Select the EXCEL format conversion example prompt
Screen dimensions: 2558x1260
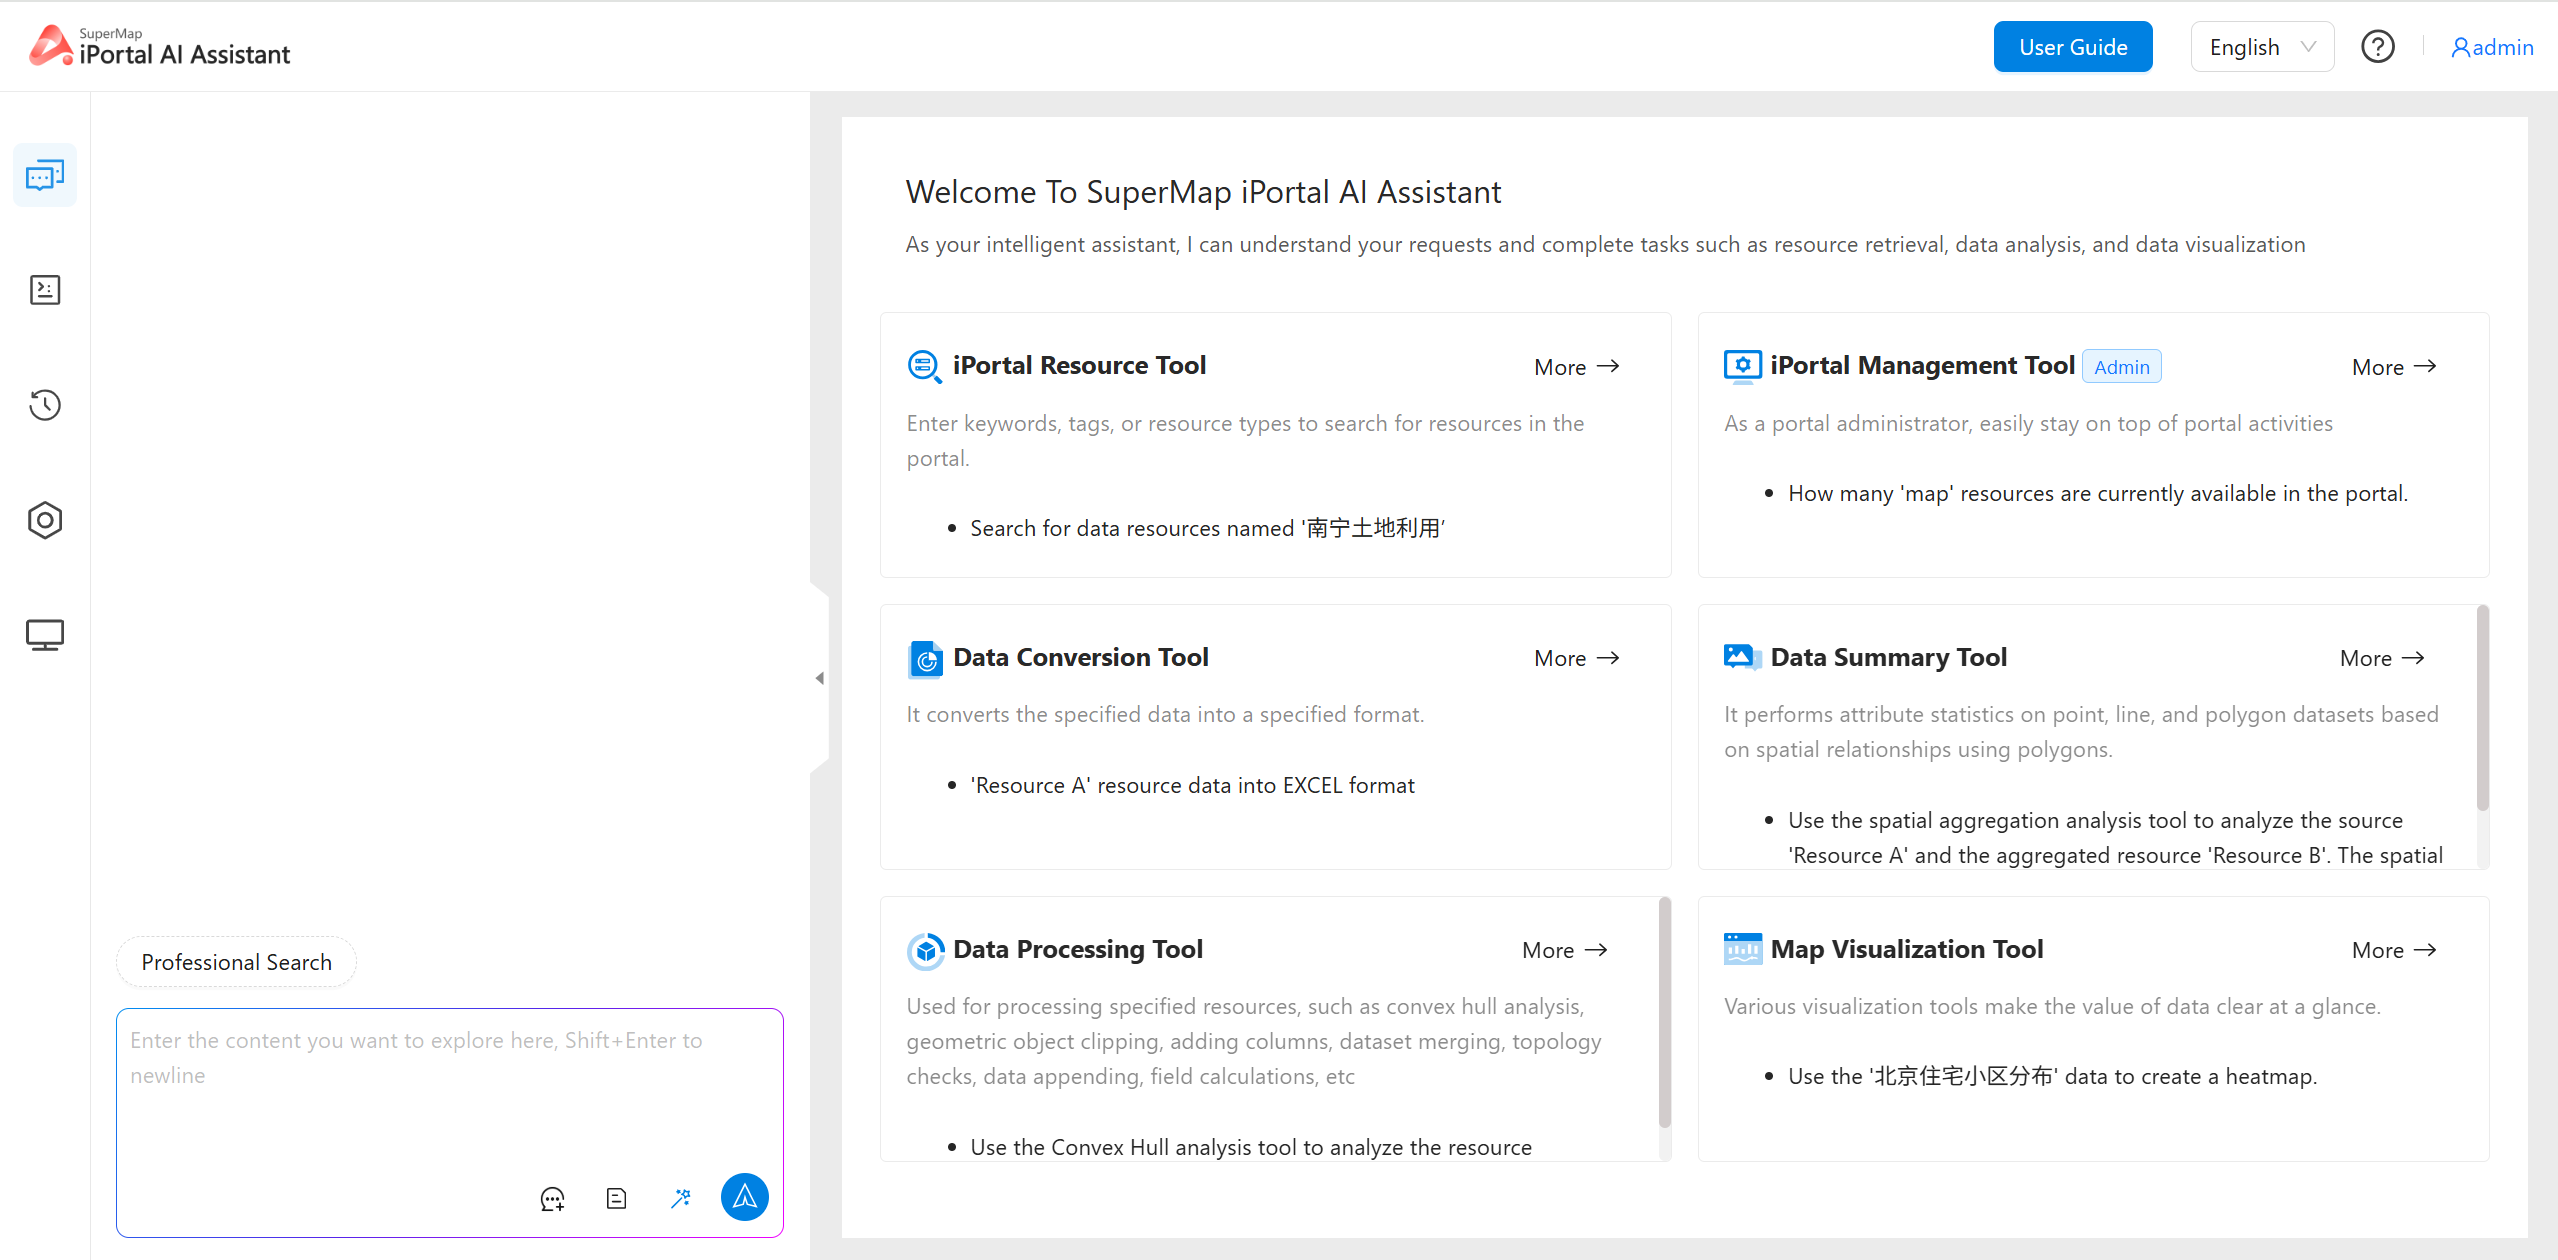point(1192,785)
